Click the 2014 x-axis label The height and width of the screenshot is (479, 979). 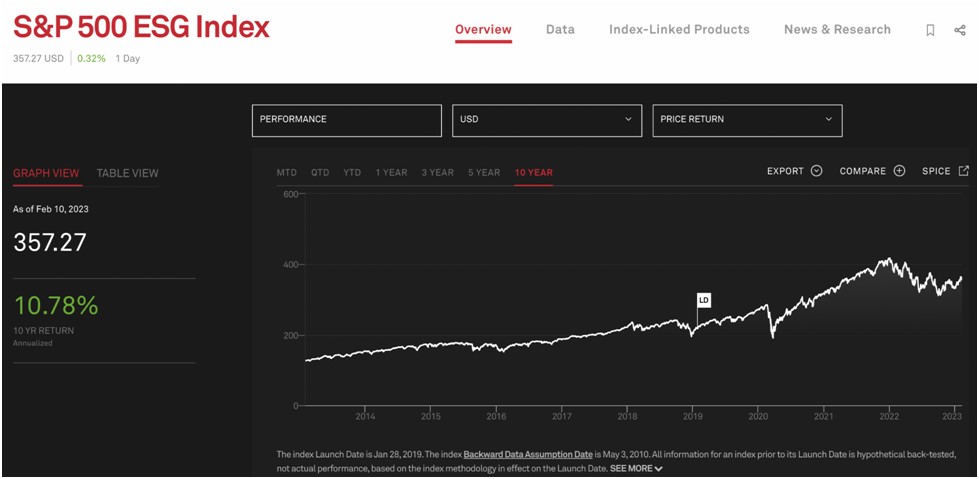pos(365,416)
